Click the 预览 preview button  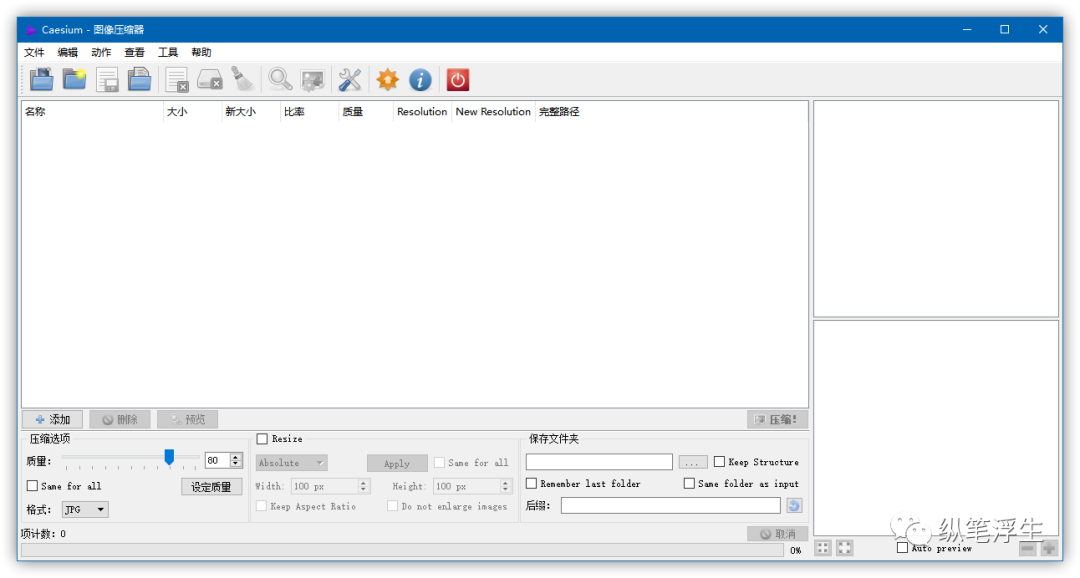pyautogui.click(x=187, y=419)
